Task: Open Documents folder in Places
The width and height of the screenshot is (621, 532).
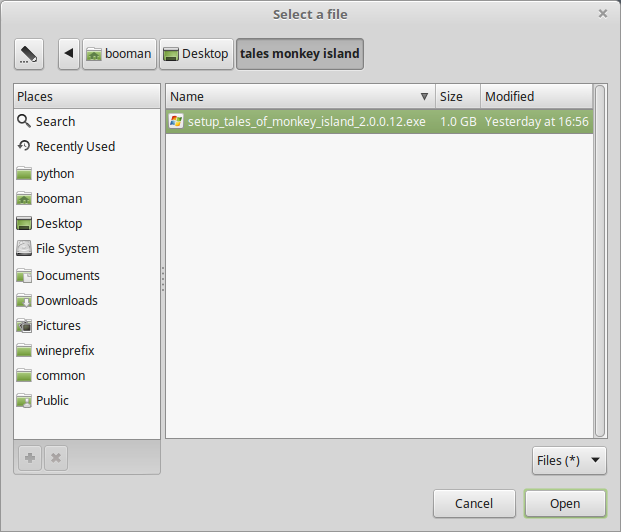Action: (87, 275)
